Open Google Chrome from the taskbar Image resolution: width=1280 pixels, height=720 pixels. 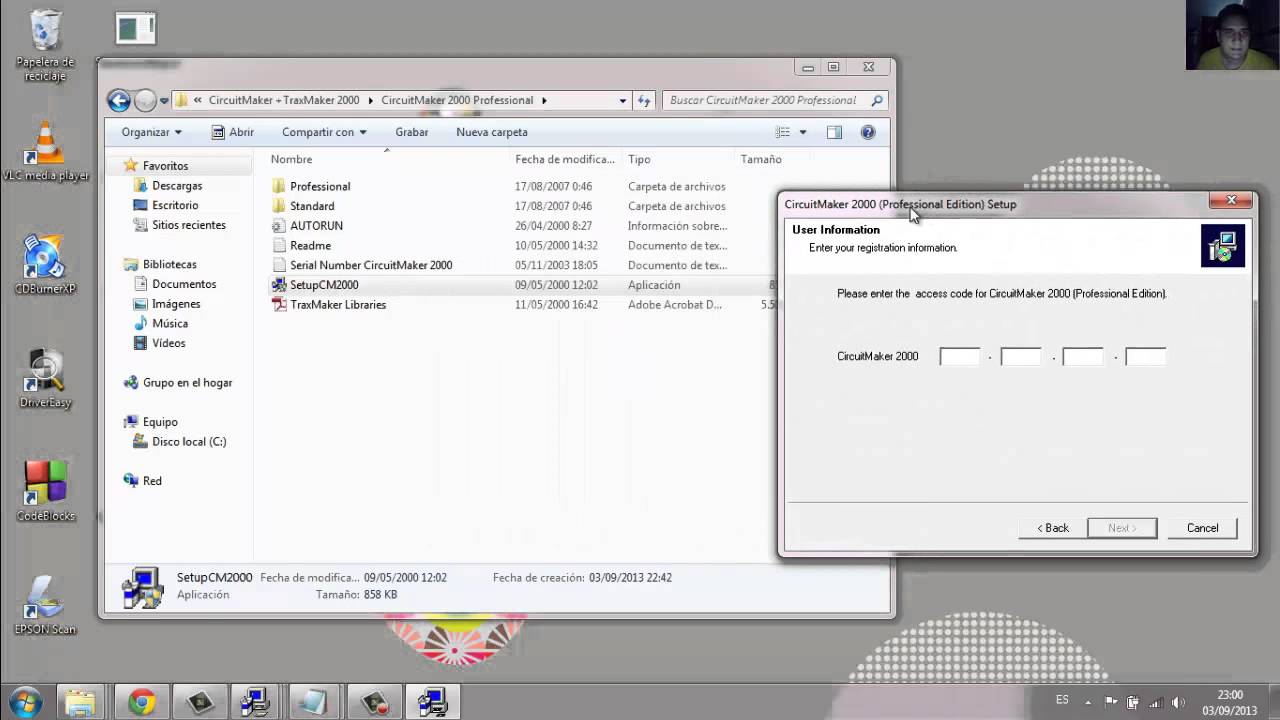pos(141,703)
